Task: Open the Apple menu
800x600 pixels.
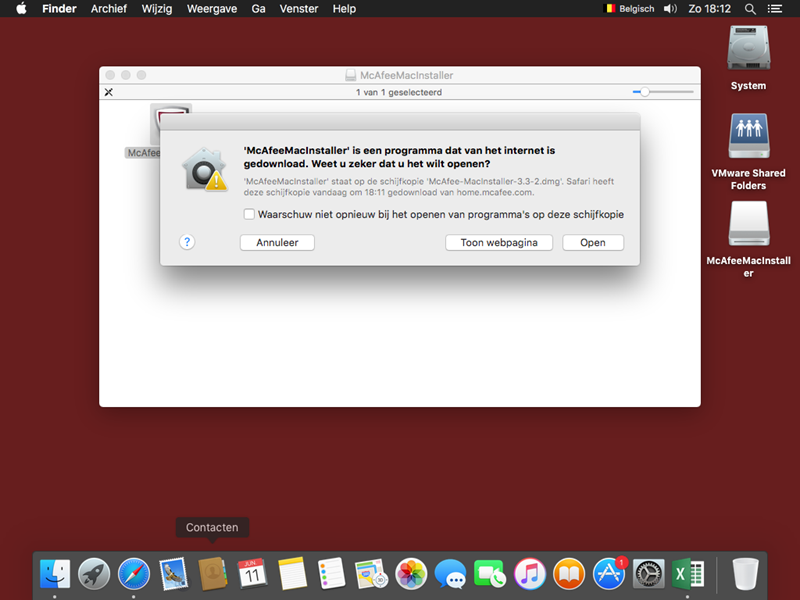Action: pos(21,8)
